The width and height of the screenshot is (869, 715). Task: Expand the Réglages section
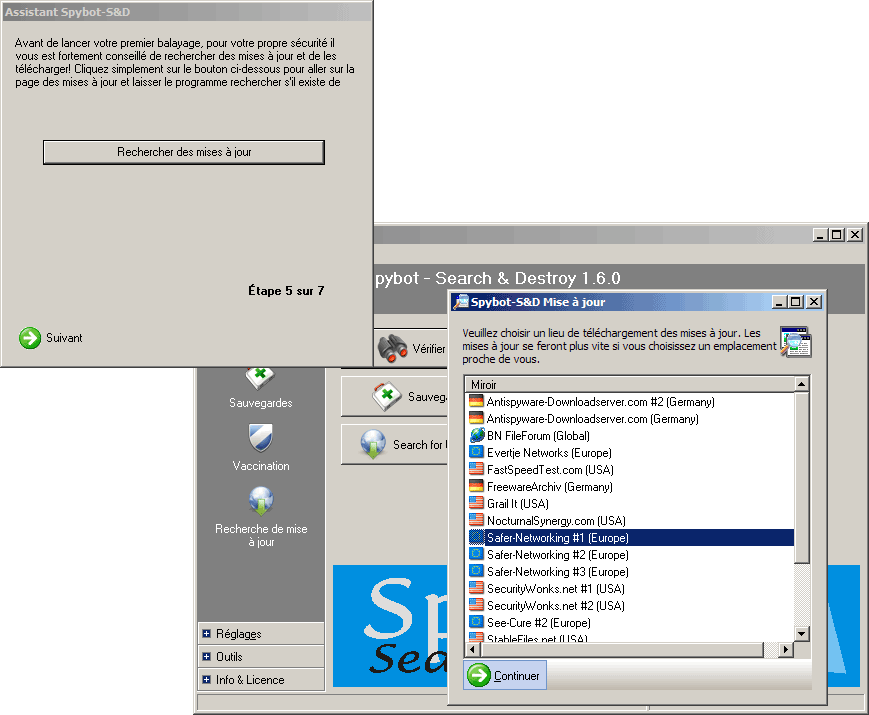coord(207,634)
